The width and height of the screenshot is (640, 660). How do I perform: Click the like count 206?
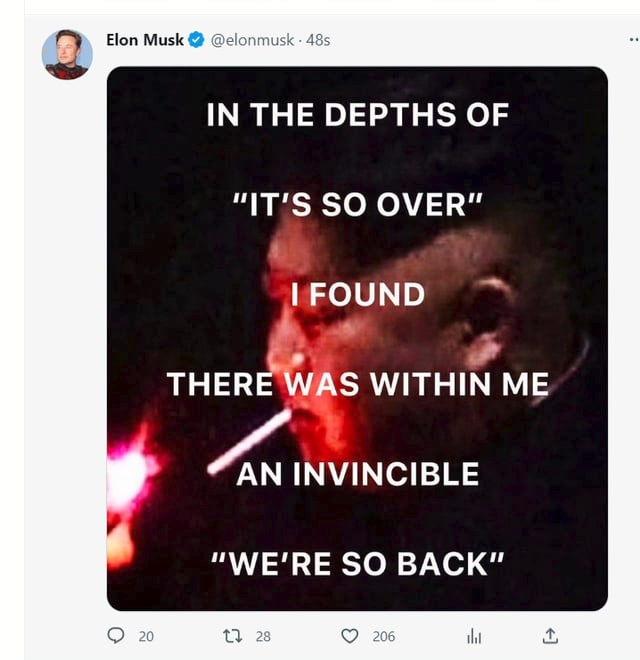click(384, 636)
